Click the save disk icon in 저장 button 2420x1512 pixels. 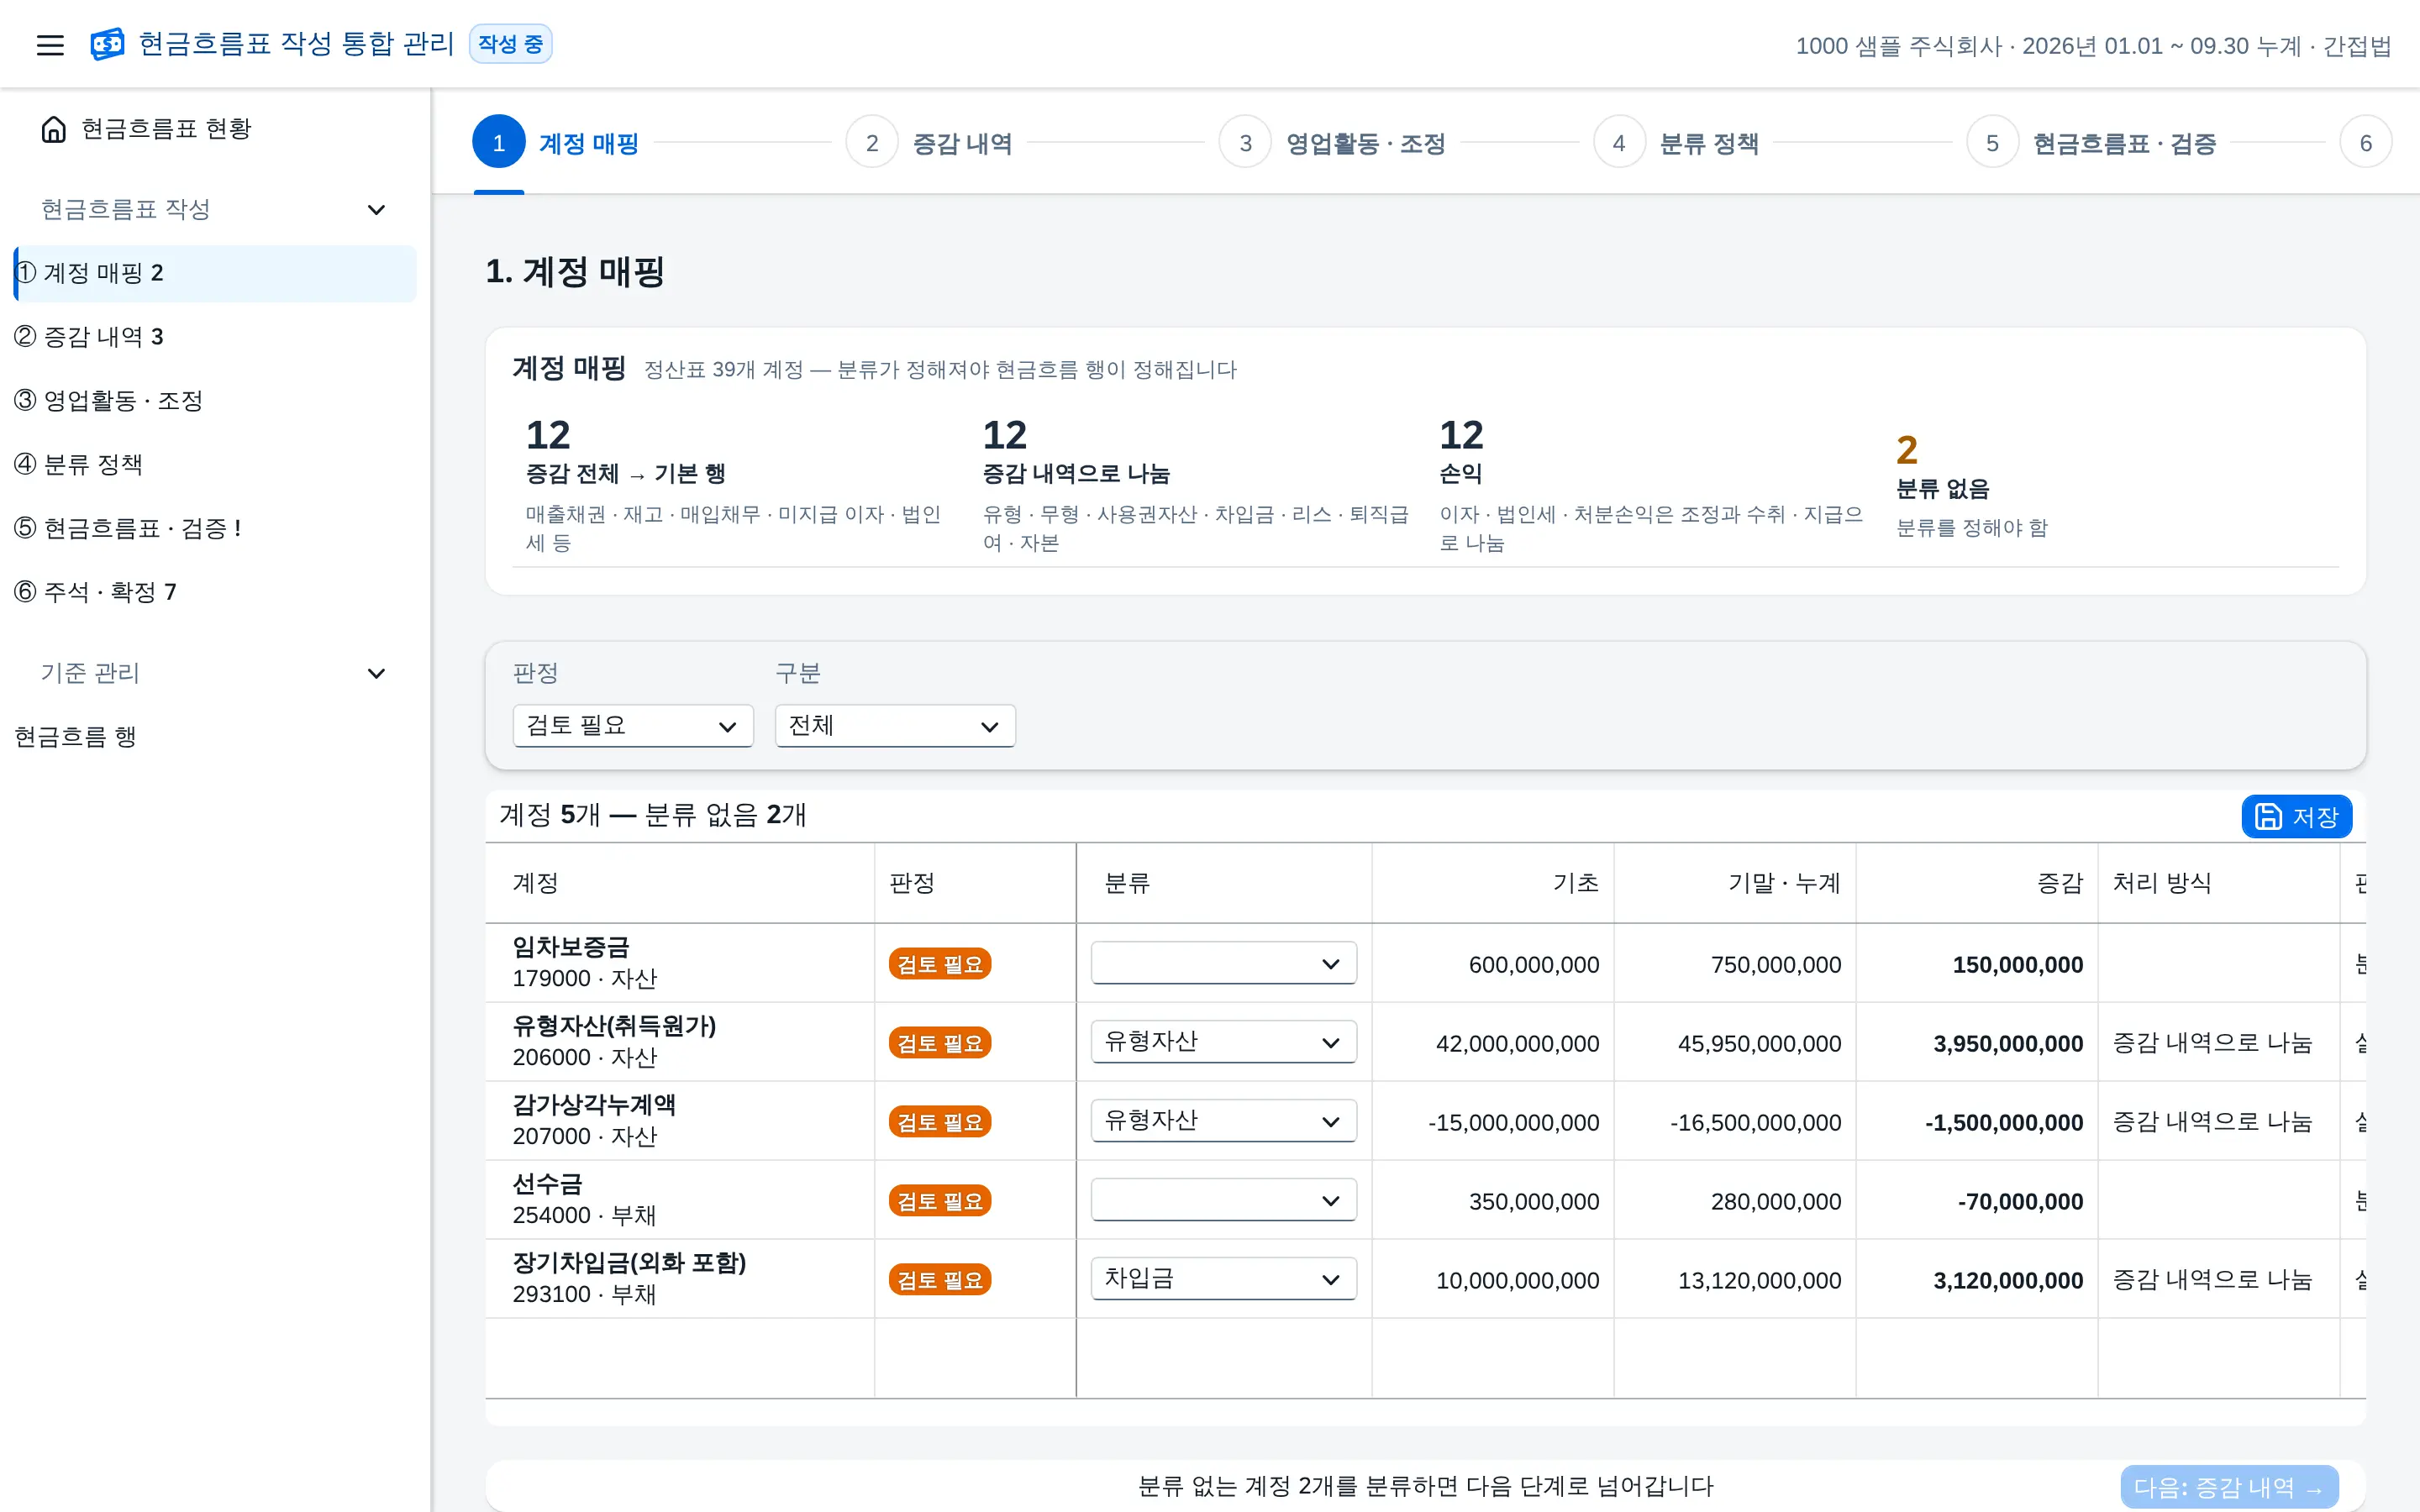pyautogui.click(x=2268, y=817)
